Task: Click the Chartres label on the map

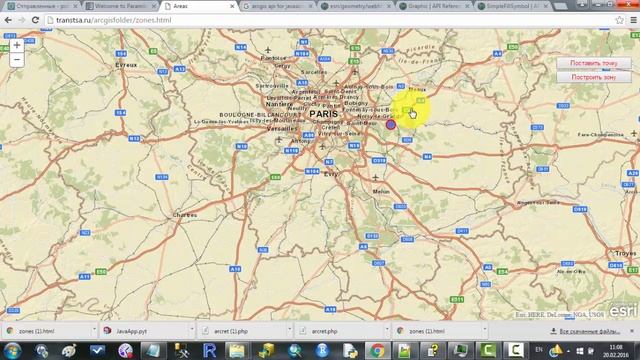Action: (185, 215)
